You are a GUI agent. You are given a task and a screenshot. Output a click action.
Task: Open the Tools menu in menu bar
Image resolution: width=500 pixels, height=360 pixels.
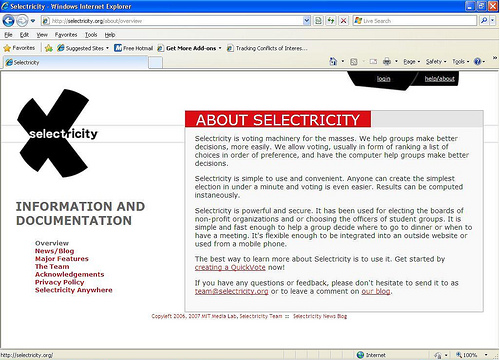(x=91, y=35)
